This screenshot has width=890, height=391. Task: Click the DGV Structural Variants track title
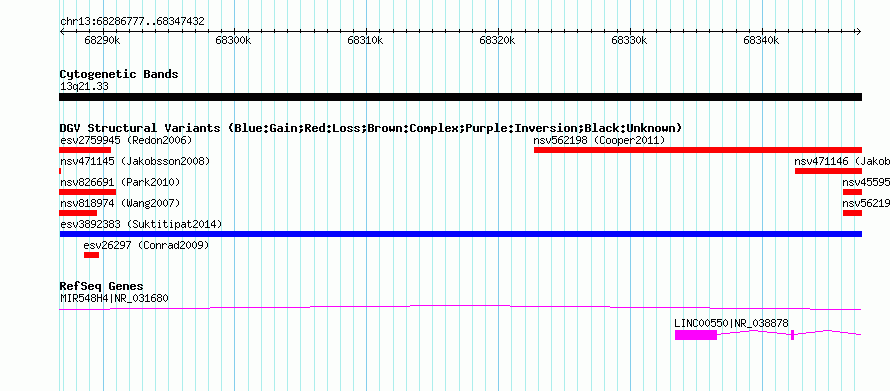click(x=371, y=128)
